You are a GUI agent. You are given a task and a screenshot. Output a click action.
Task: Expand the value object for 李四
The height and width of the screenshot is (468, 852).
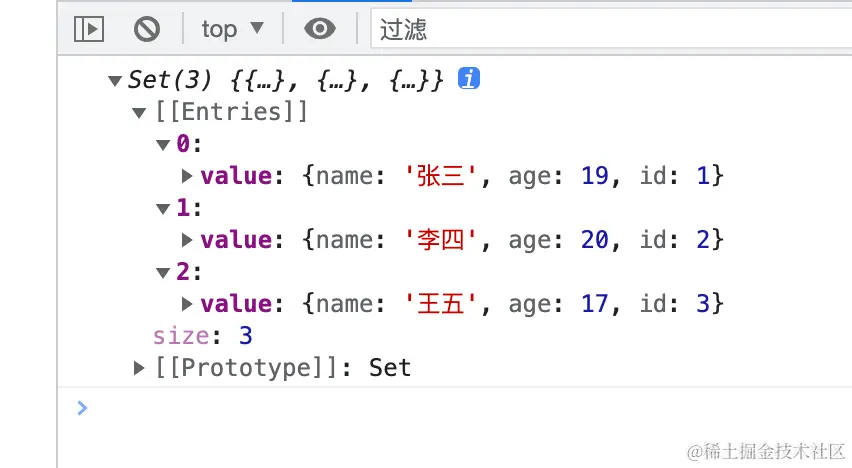pos(187,240)
